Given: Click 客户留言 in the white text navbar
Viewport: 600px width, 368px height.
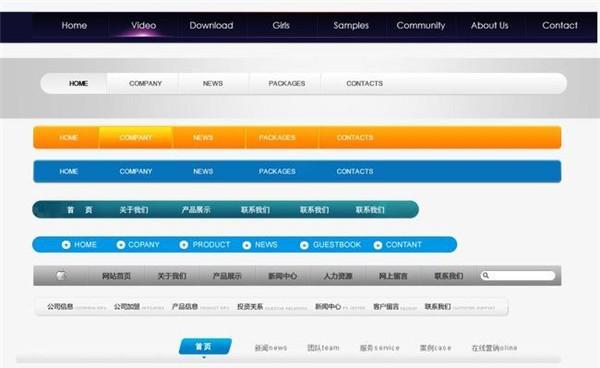Looking at the screenshot, I should tap(386, 307).
